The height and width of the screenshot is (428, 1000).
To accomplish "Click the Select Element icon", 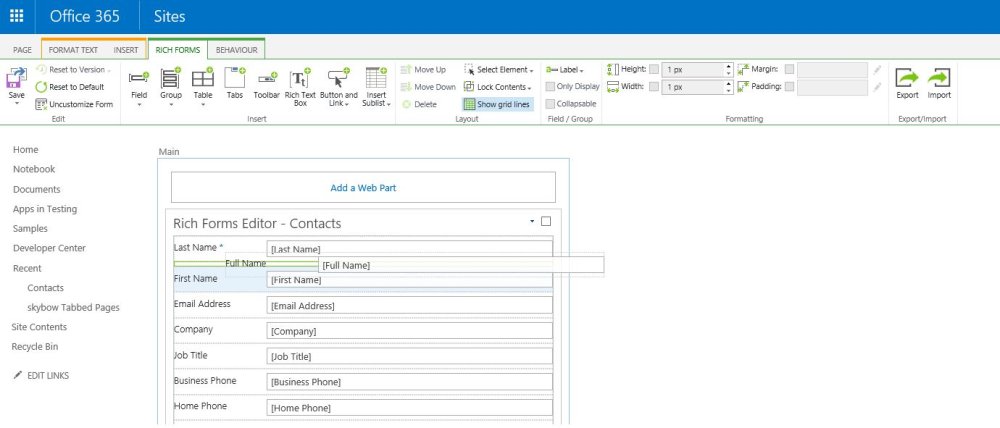I will [x=469, y=70].
